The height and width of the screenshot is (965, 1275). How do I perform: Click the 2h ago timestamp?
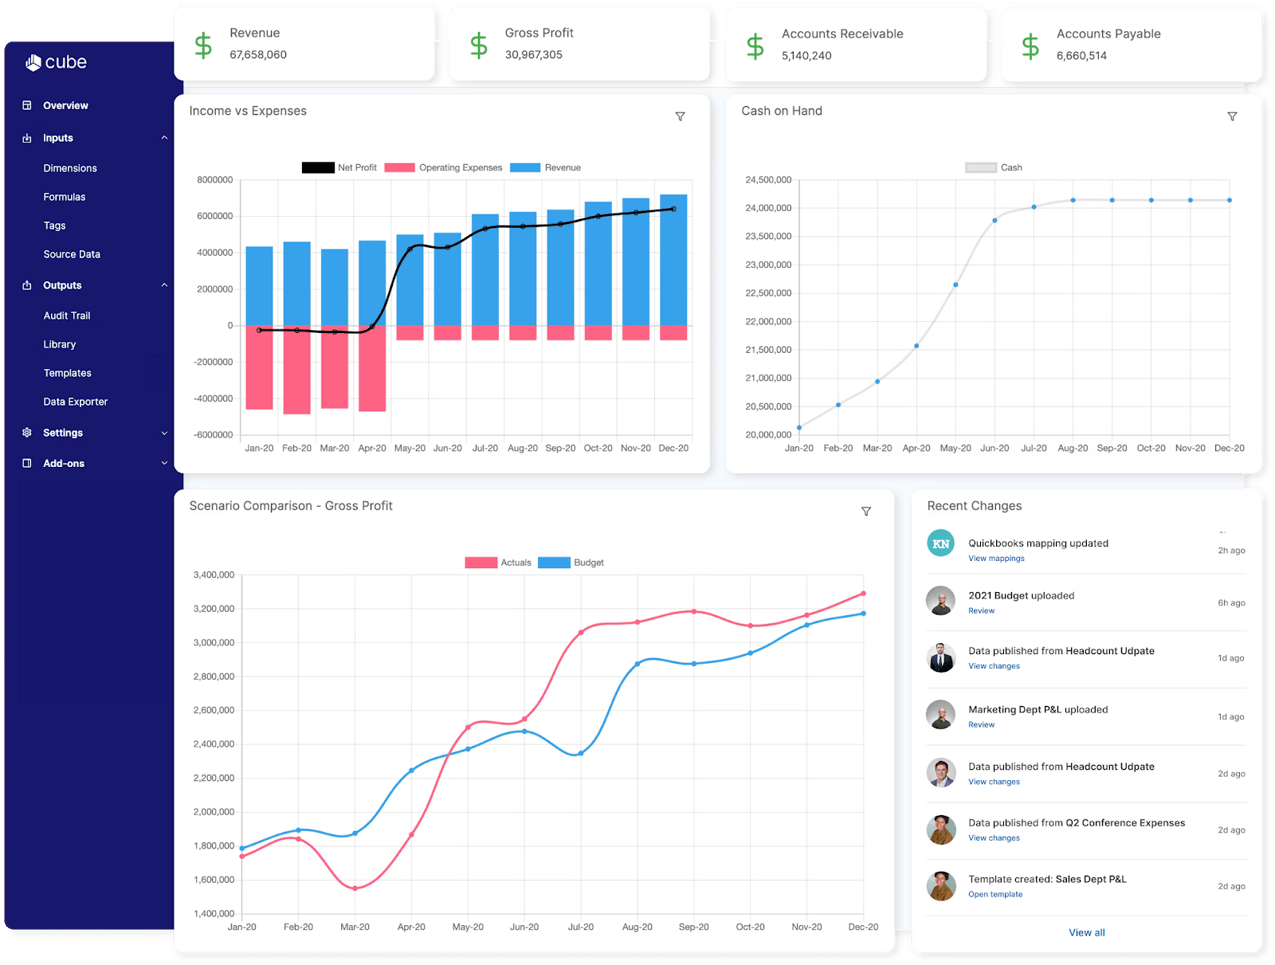tap(1231, 551)
